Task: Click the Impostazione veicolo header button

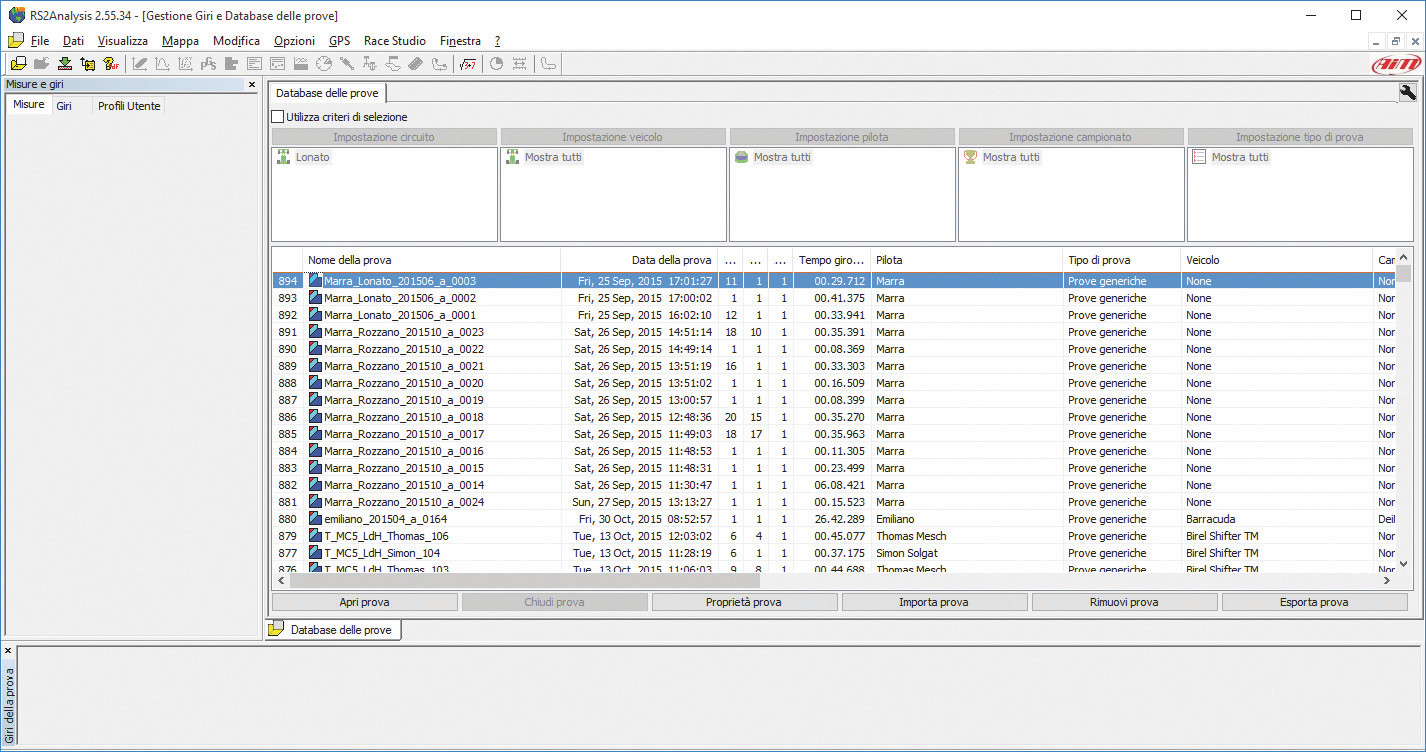Action: click(x=613, y=137)
